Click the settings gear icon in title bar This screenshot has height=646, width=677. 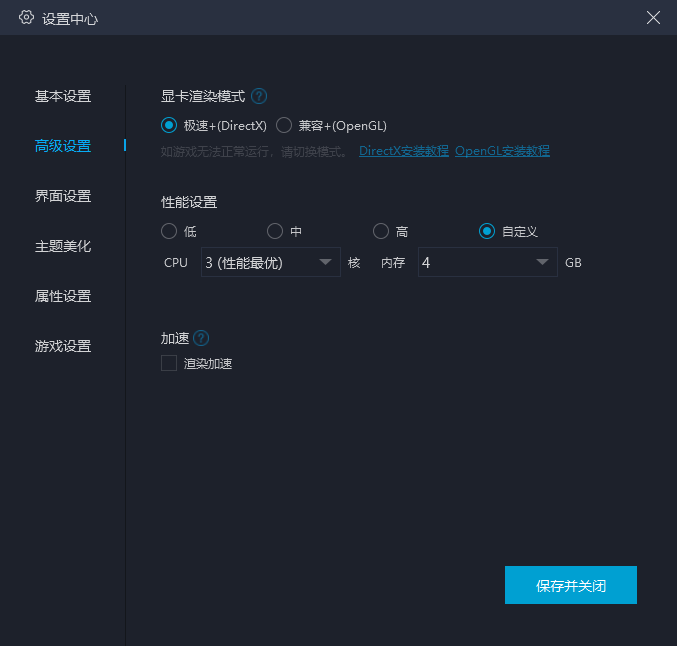click(x=26, y=18)
